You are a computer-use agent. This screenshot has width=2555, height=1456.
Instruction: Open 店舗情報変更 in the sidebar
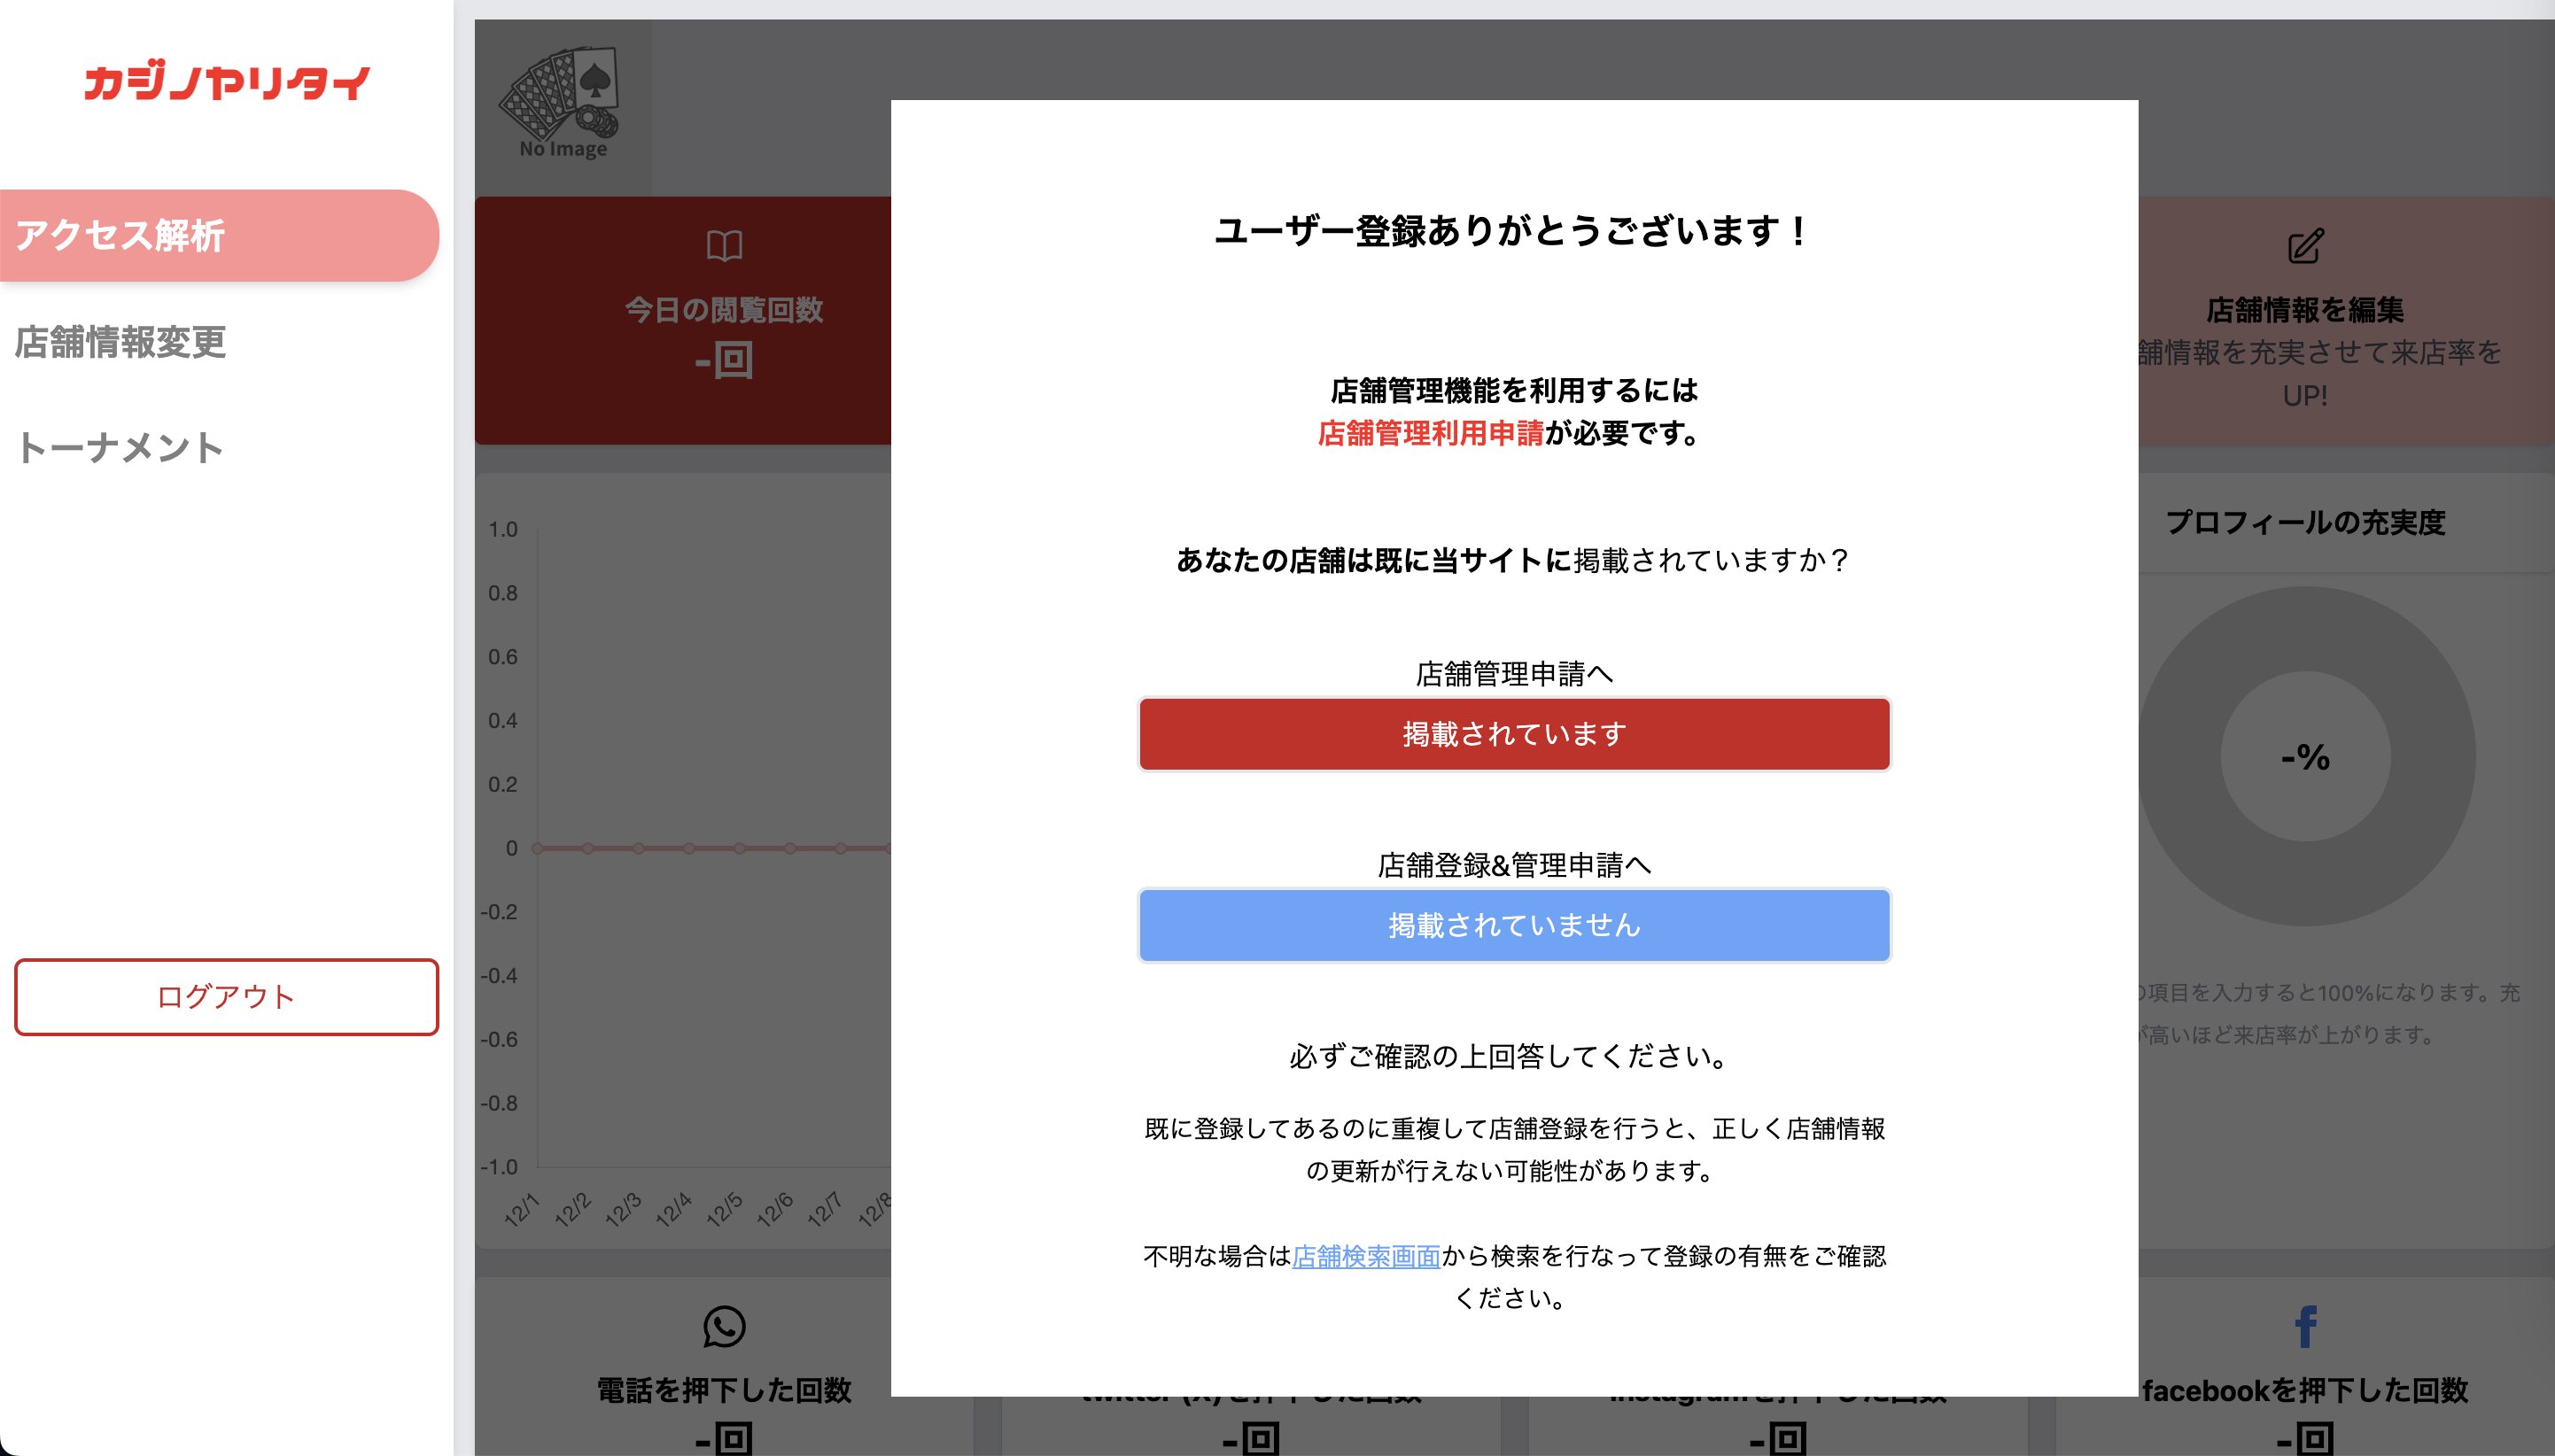[120, 342]
